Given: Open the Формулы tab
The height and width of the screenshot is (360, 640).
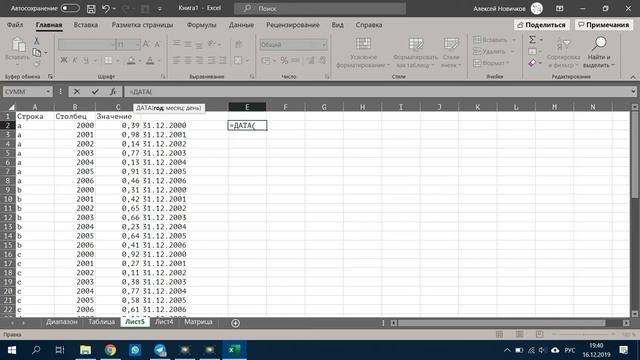Looking at the screenshot, I should 201,25.
